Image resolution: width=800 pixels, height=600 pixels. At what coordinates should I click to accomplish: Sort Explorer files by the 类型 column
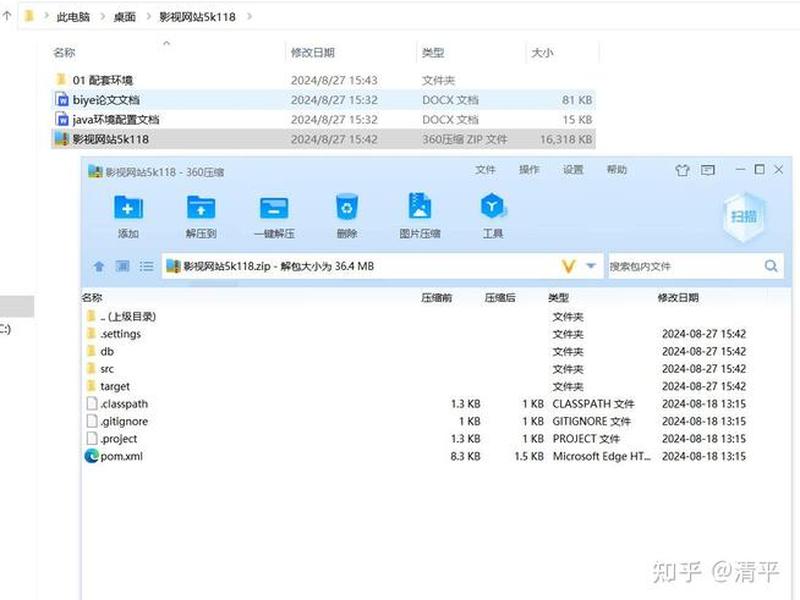pos(433,53)
